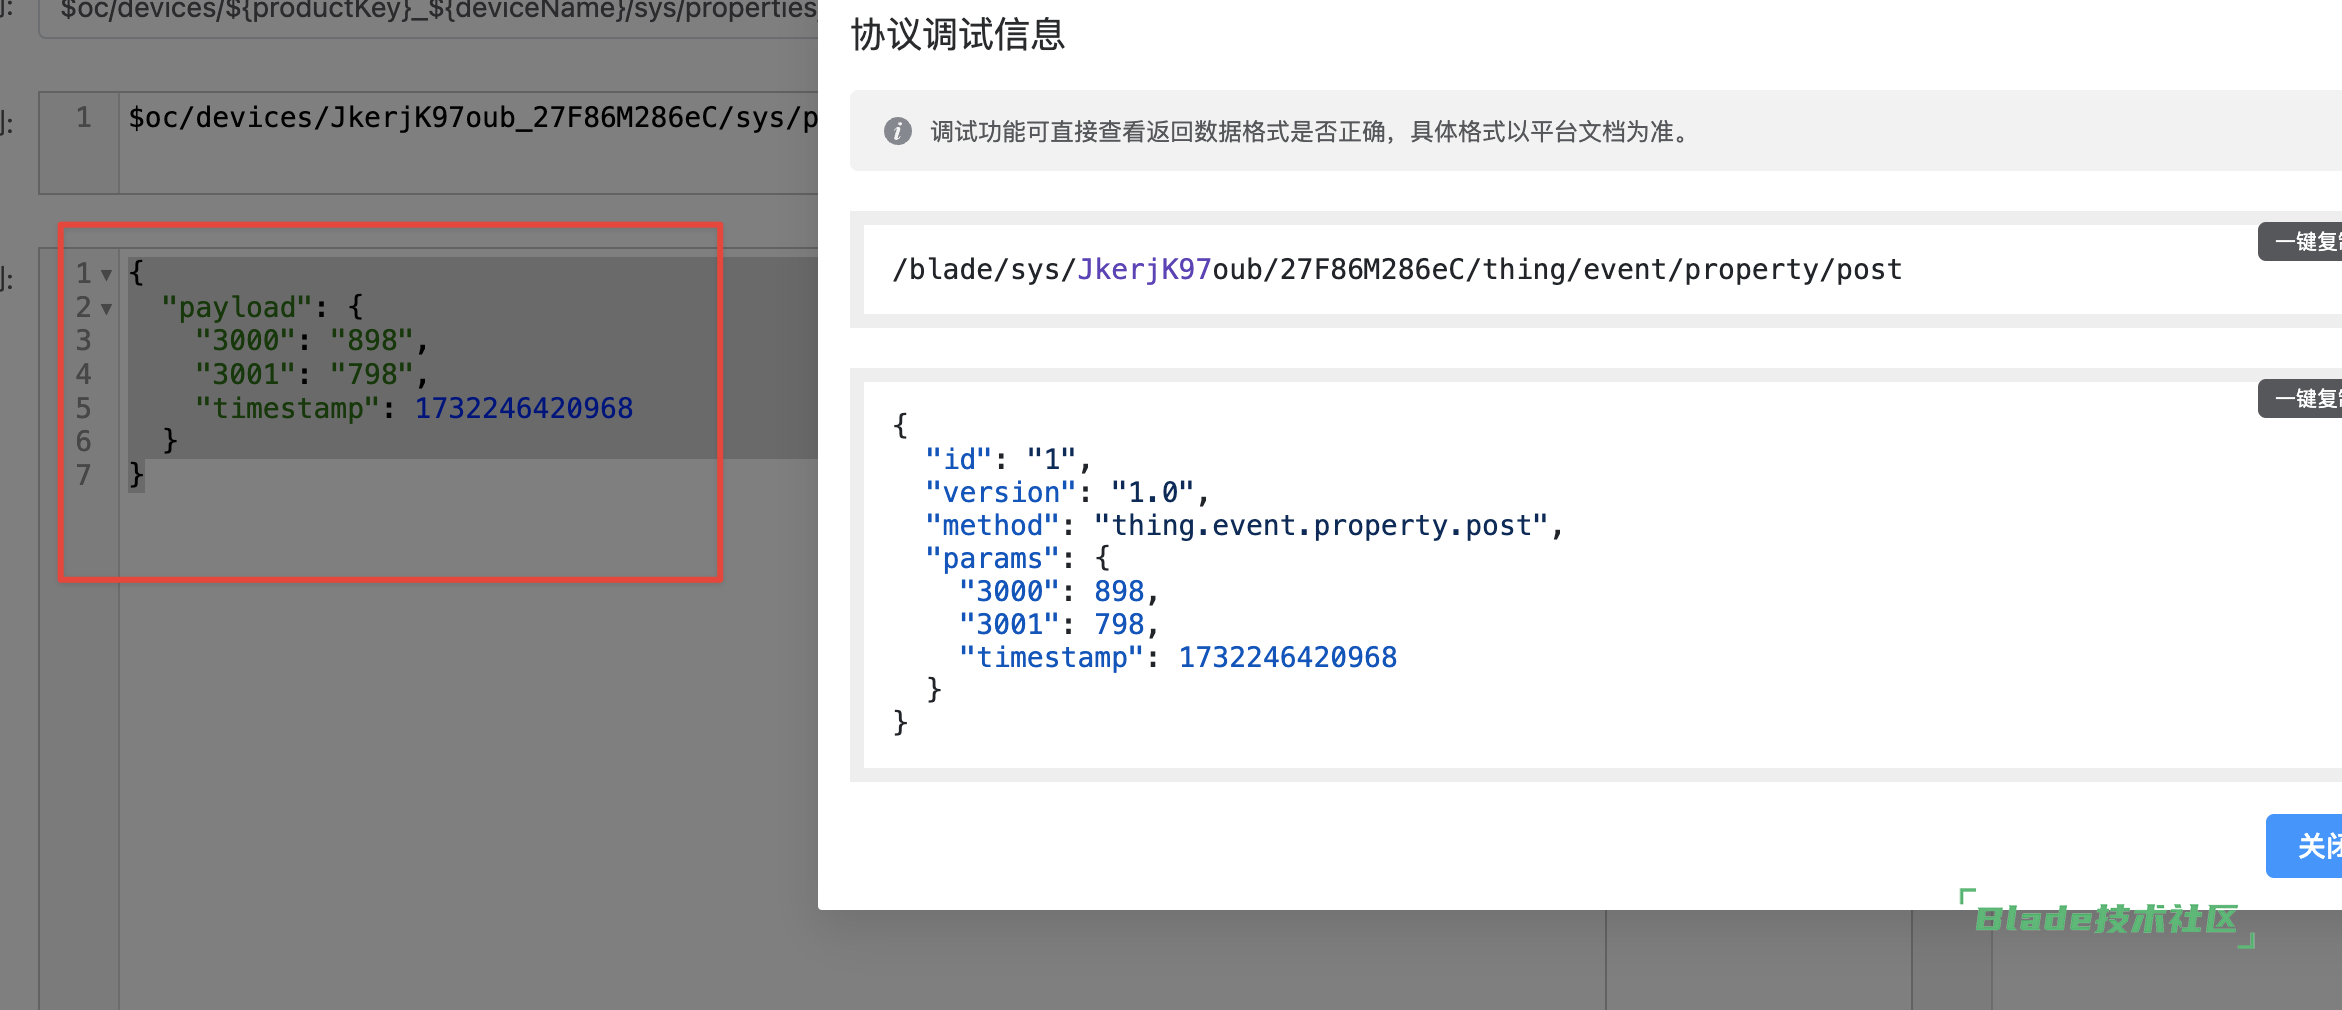Click the info icon in the debug notice
The height and width of the screenshot is (1010, 2342).
(897, 132)
